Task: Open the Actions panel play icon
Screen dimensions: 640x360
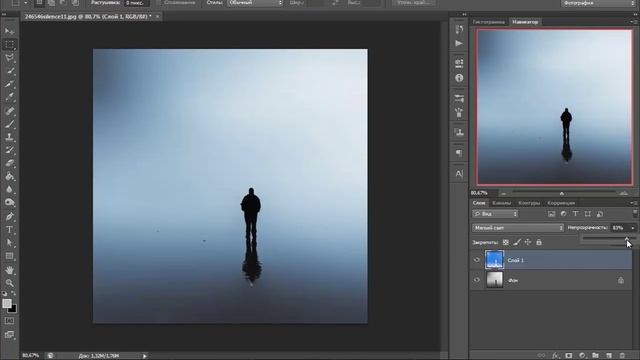Action: tap(459, 43)
